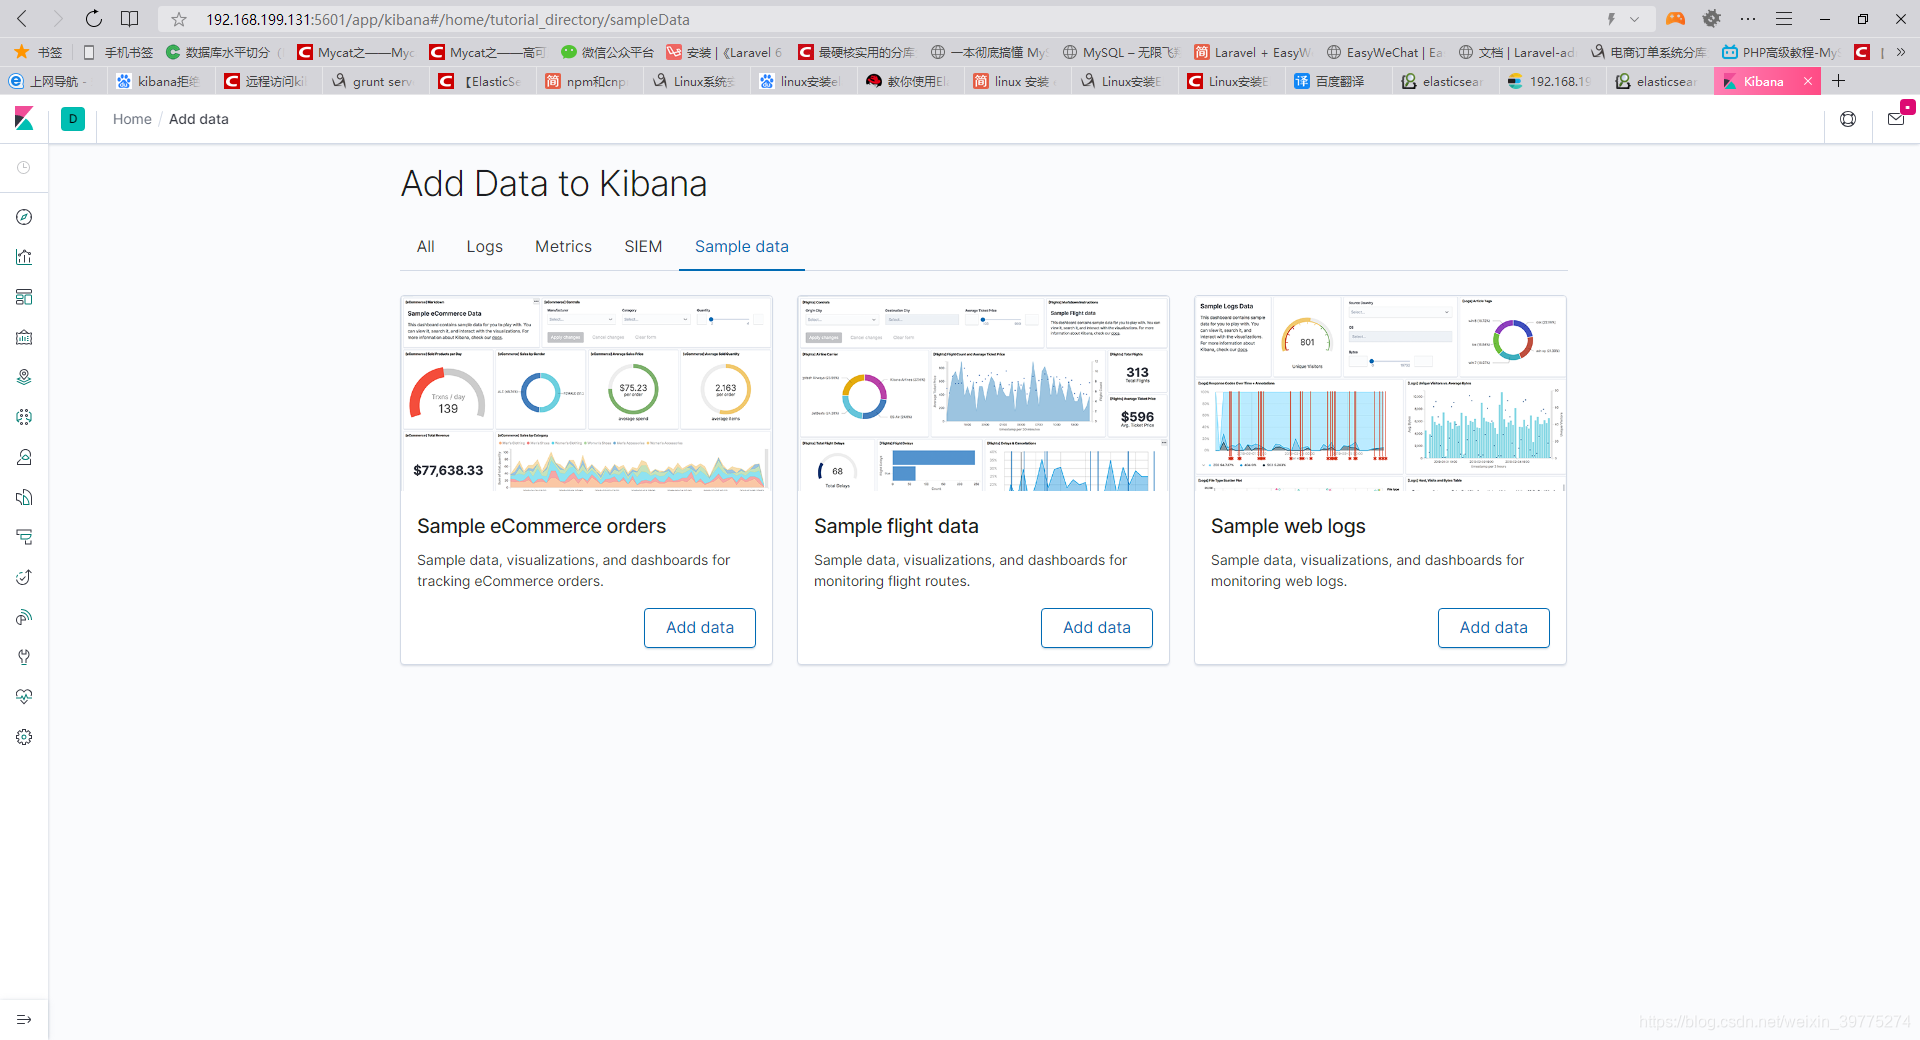Open the green D space selector
The height and width of the screenshot is (1040, 1920).
coord(73,119)
